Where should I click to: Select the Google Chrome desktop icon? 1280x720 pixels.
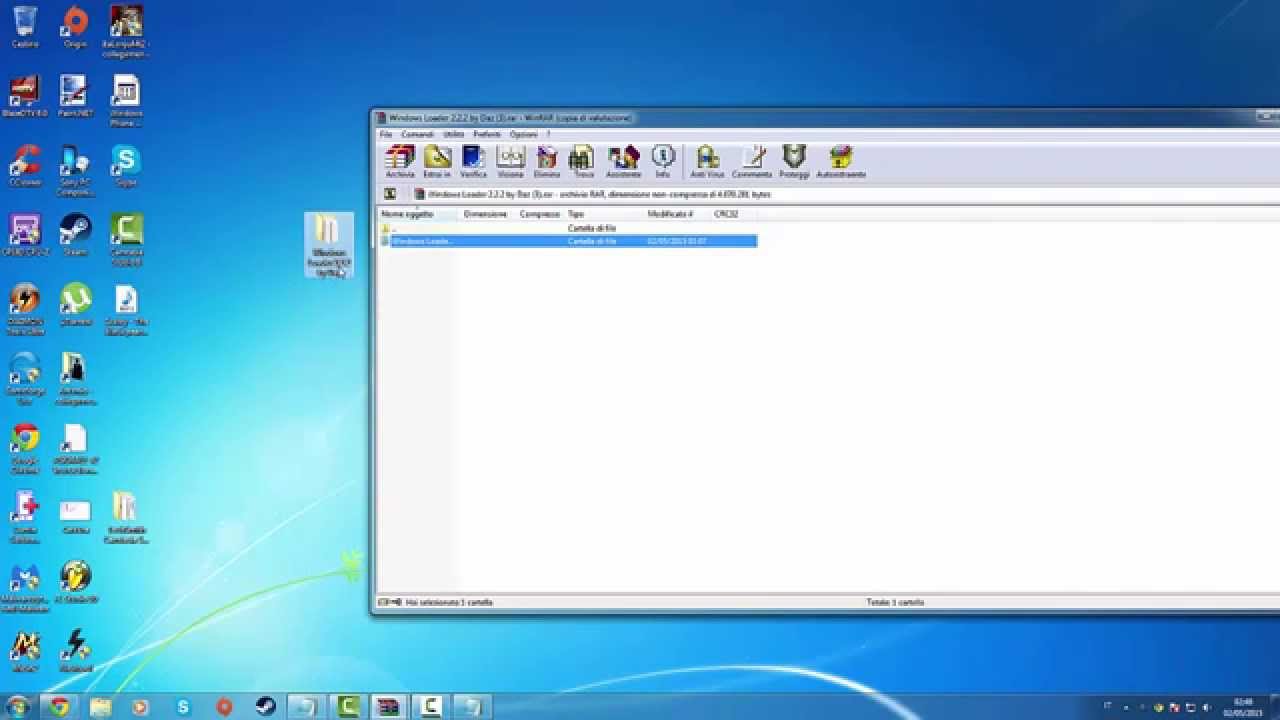pos(25,448)
